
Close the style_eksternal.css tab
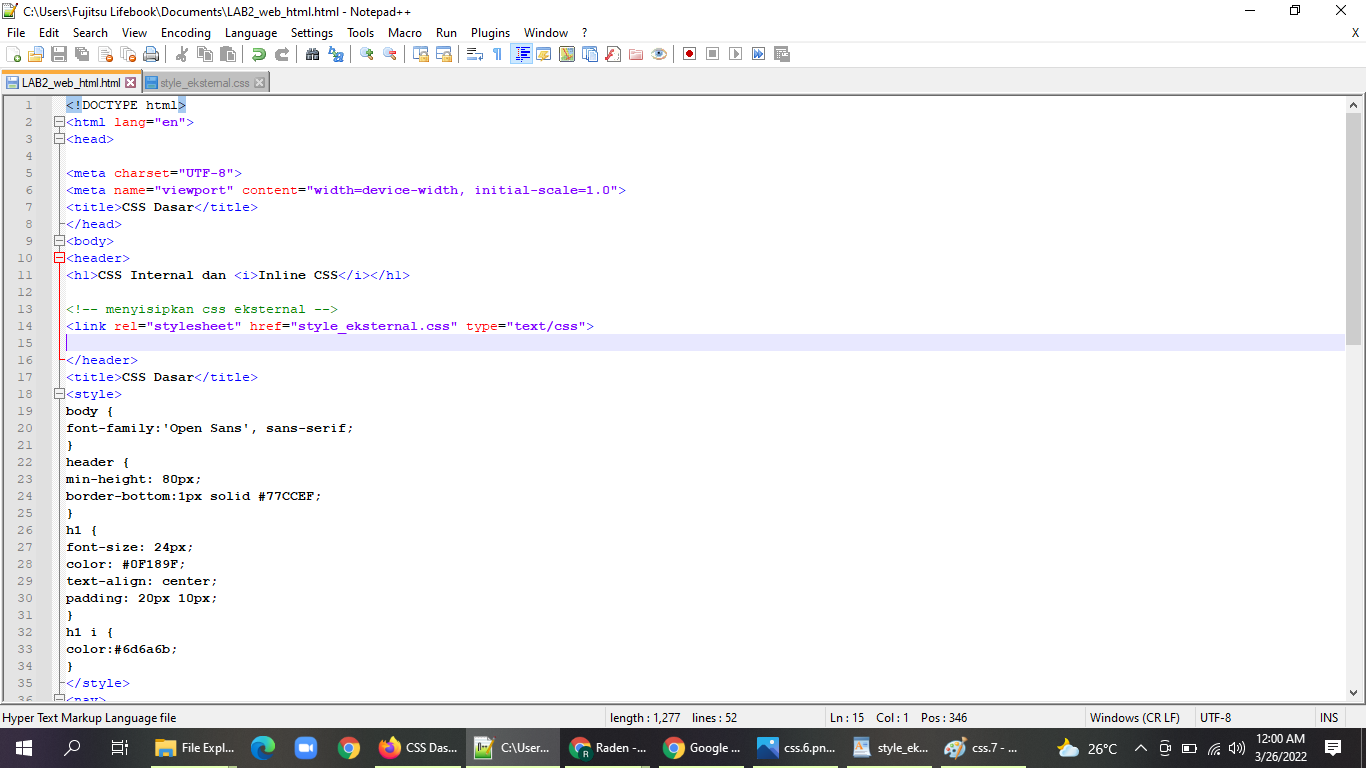[260, 83]
